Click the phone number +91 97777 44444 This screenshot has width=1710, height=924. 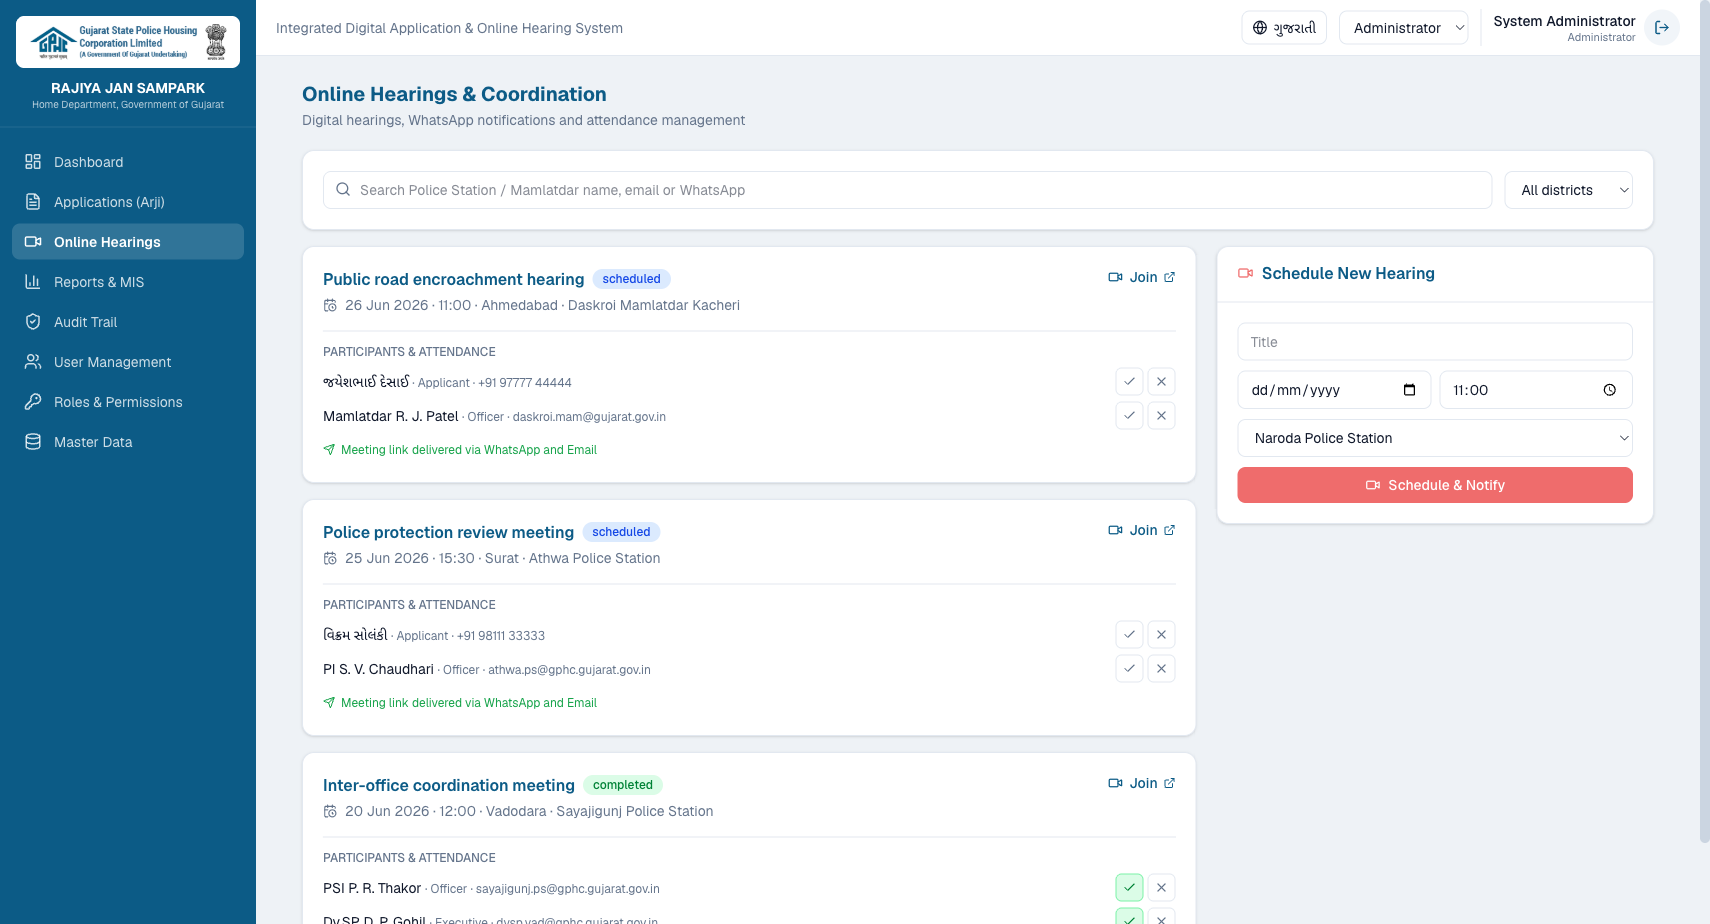tap(525, 383)
